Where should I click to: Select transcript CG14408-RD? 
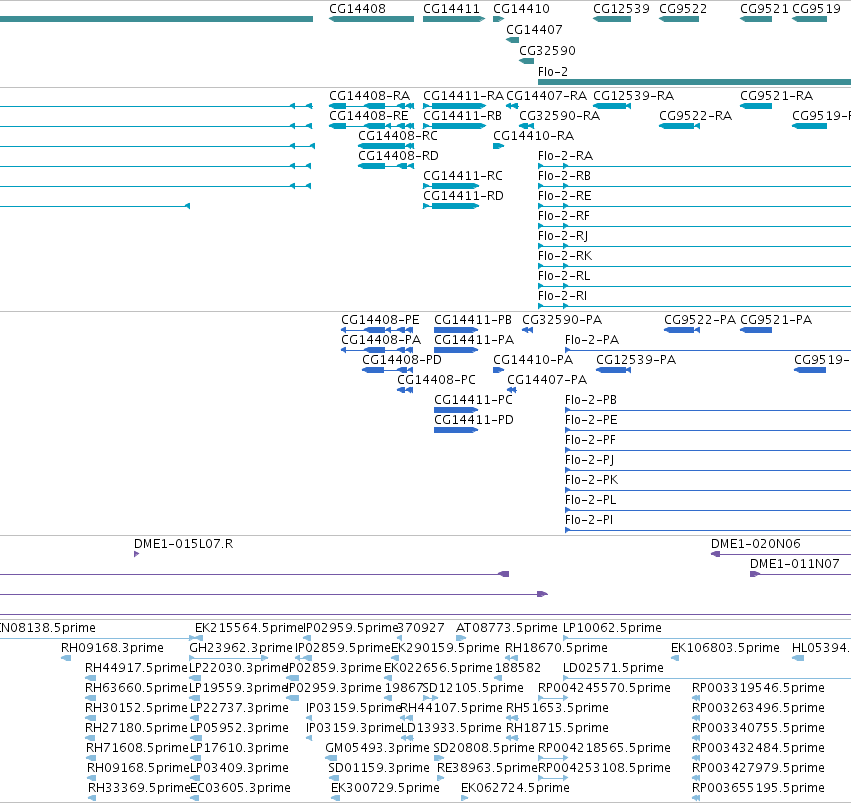[x=398, y=156]
